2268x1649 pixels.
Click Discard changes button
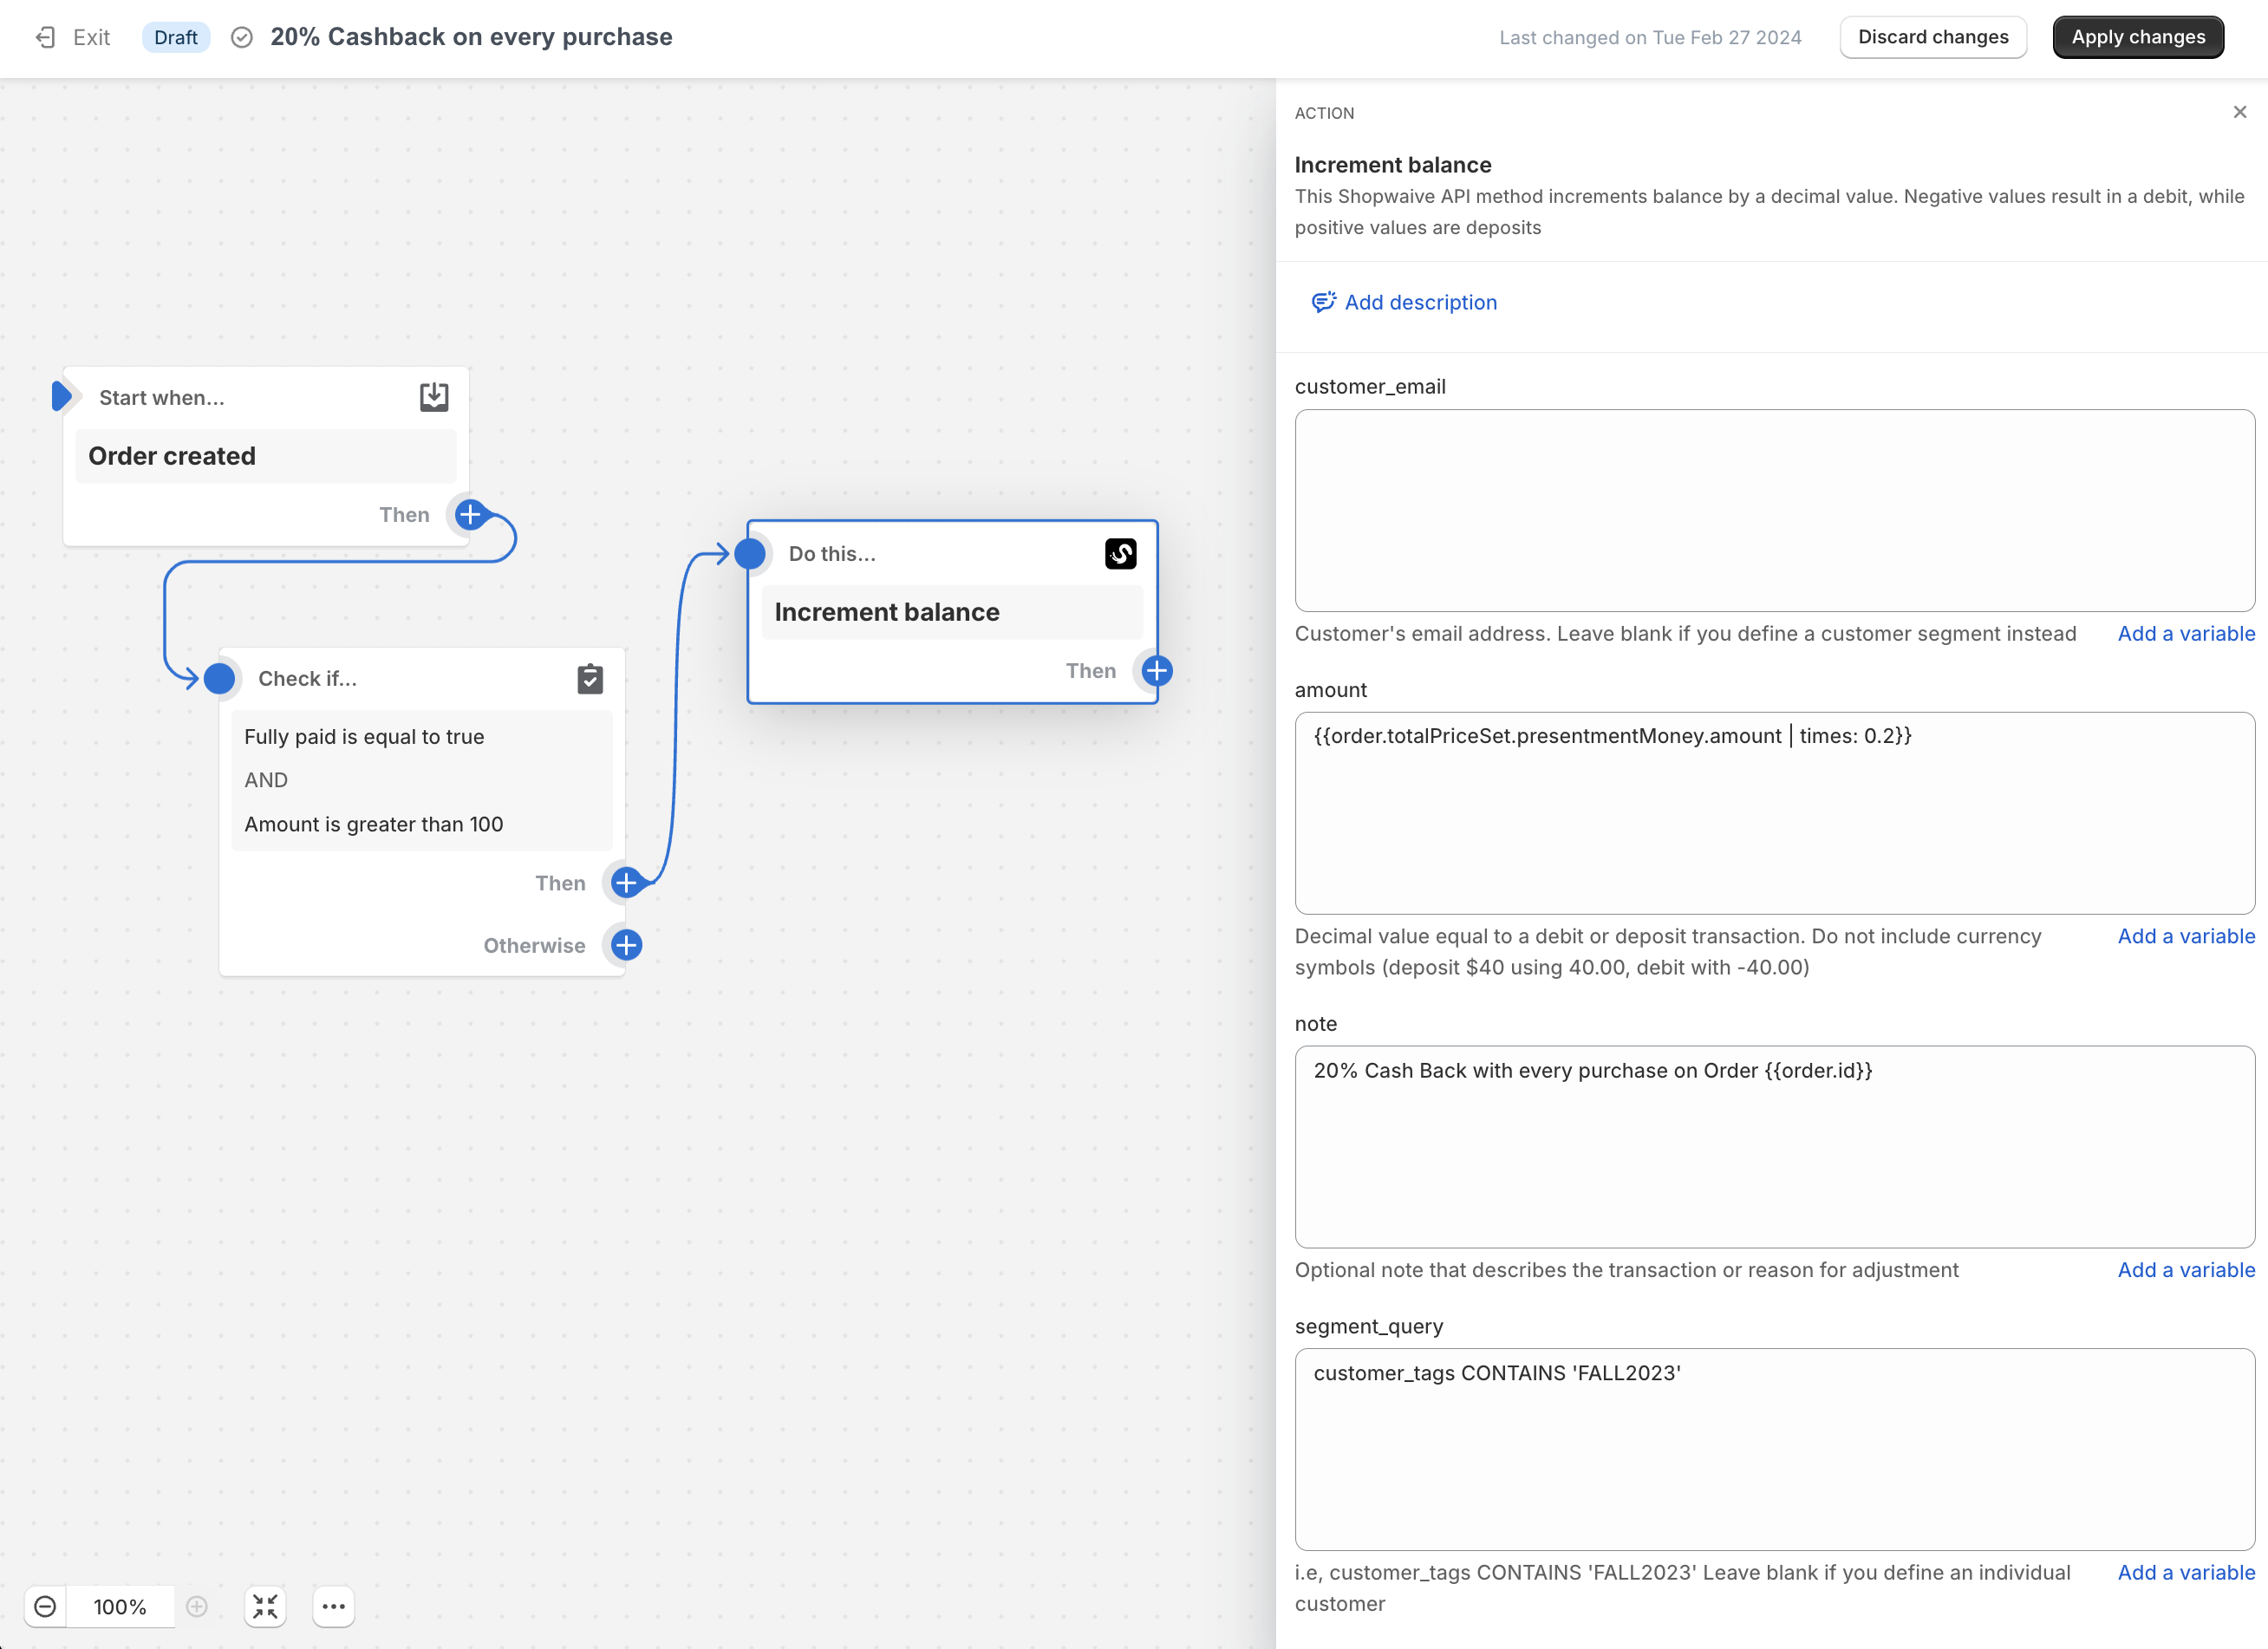1933,37
